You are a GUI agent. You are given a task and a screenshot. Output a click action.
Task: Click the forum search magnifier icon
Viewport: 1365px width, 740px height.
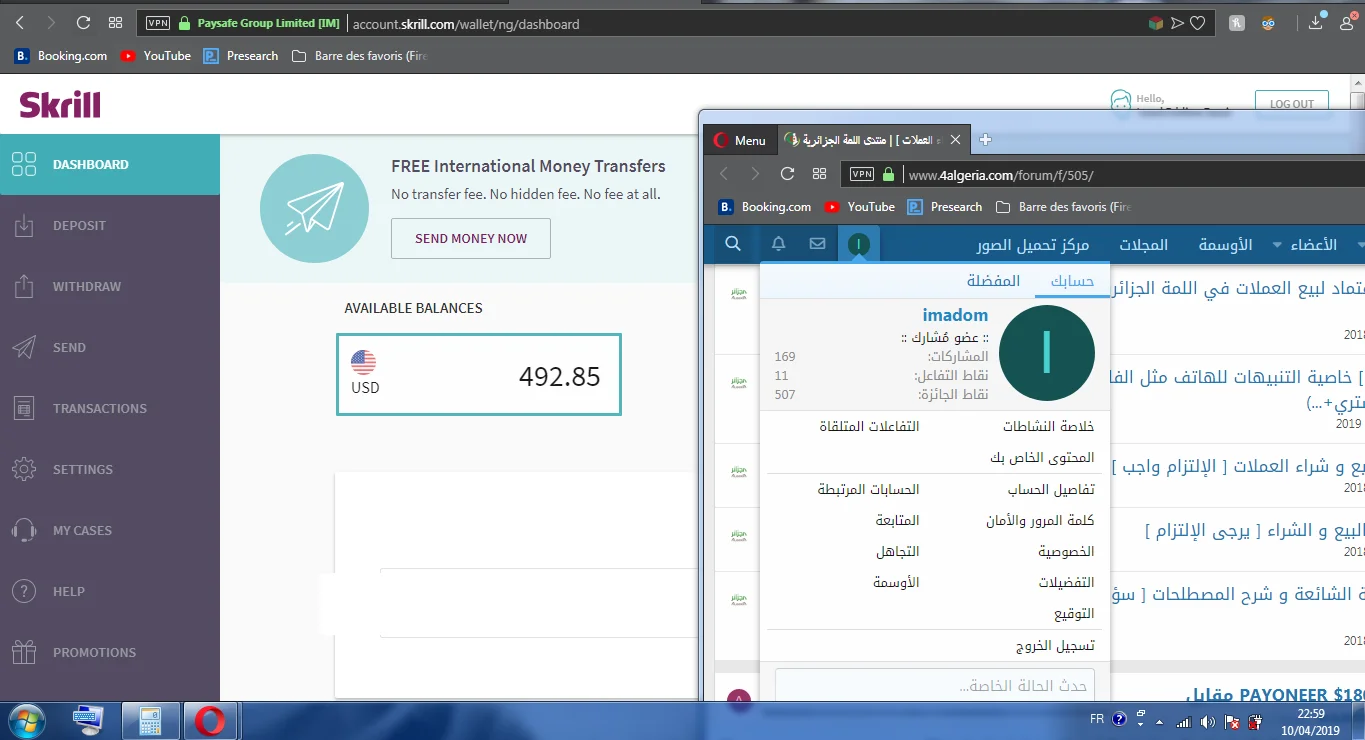(x=733, y=244)
